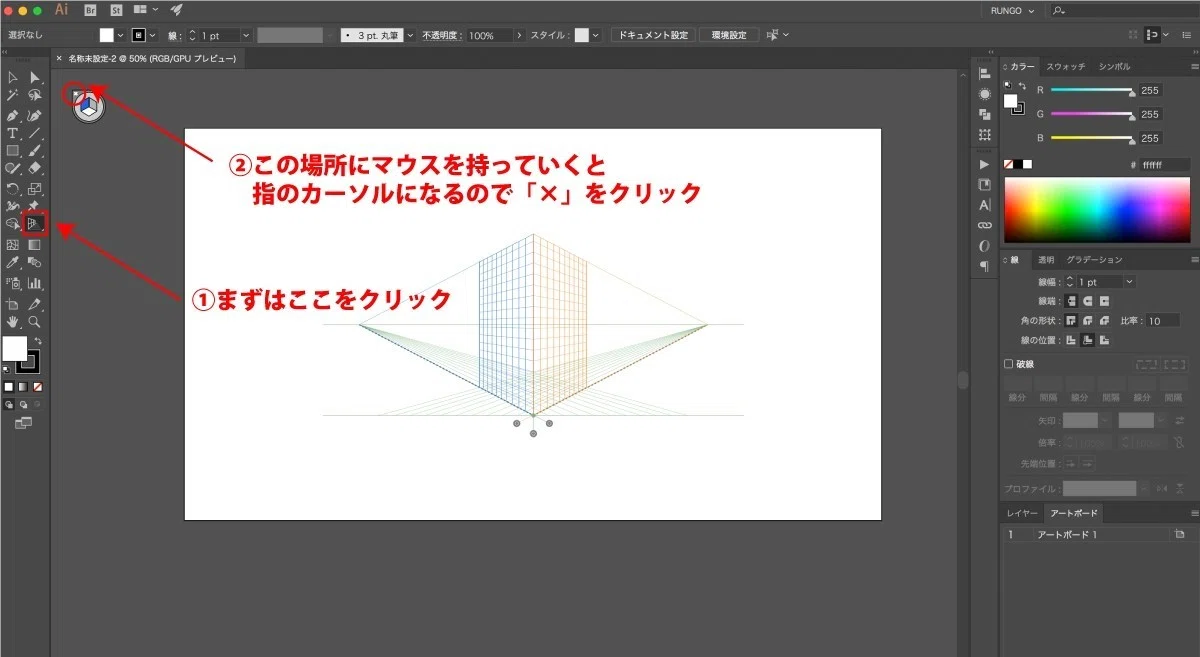Select the Eyedropper tool
The width and height of the screenshot is (1200, 657).
pyautogui.click(x=13, y=262)
